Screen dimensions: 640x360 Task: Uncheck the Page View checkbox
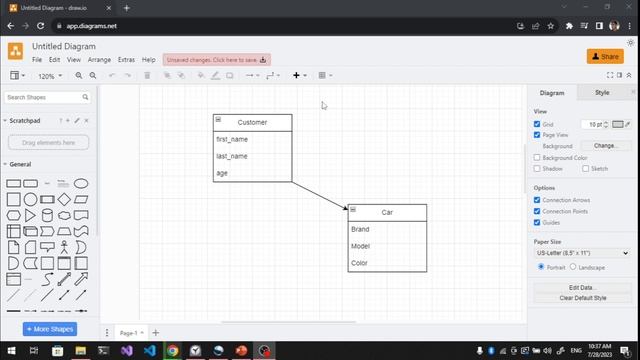[537, 135]
